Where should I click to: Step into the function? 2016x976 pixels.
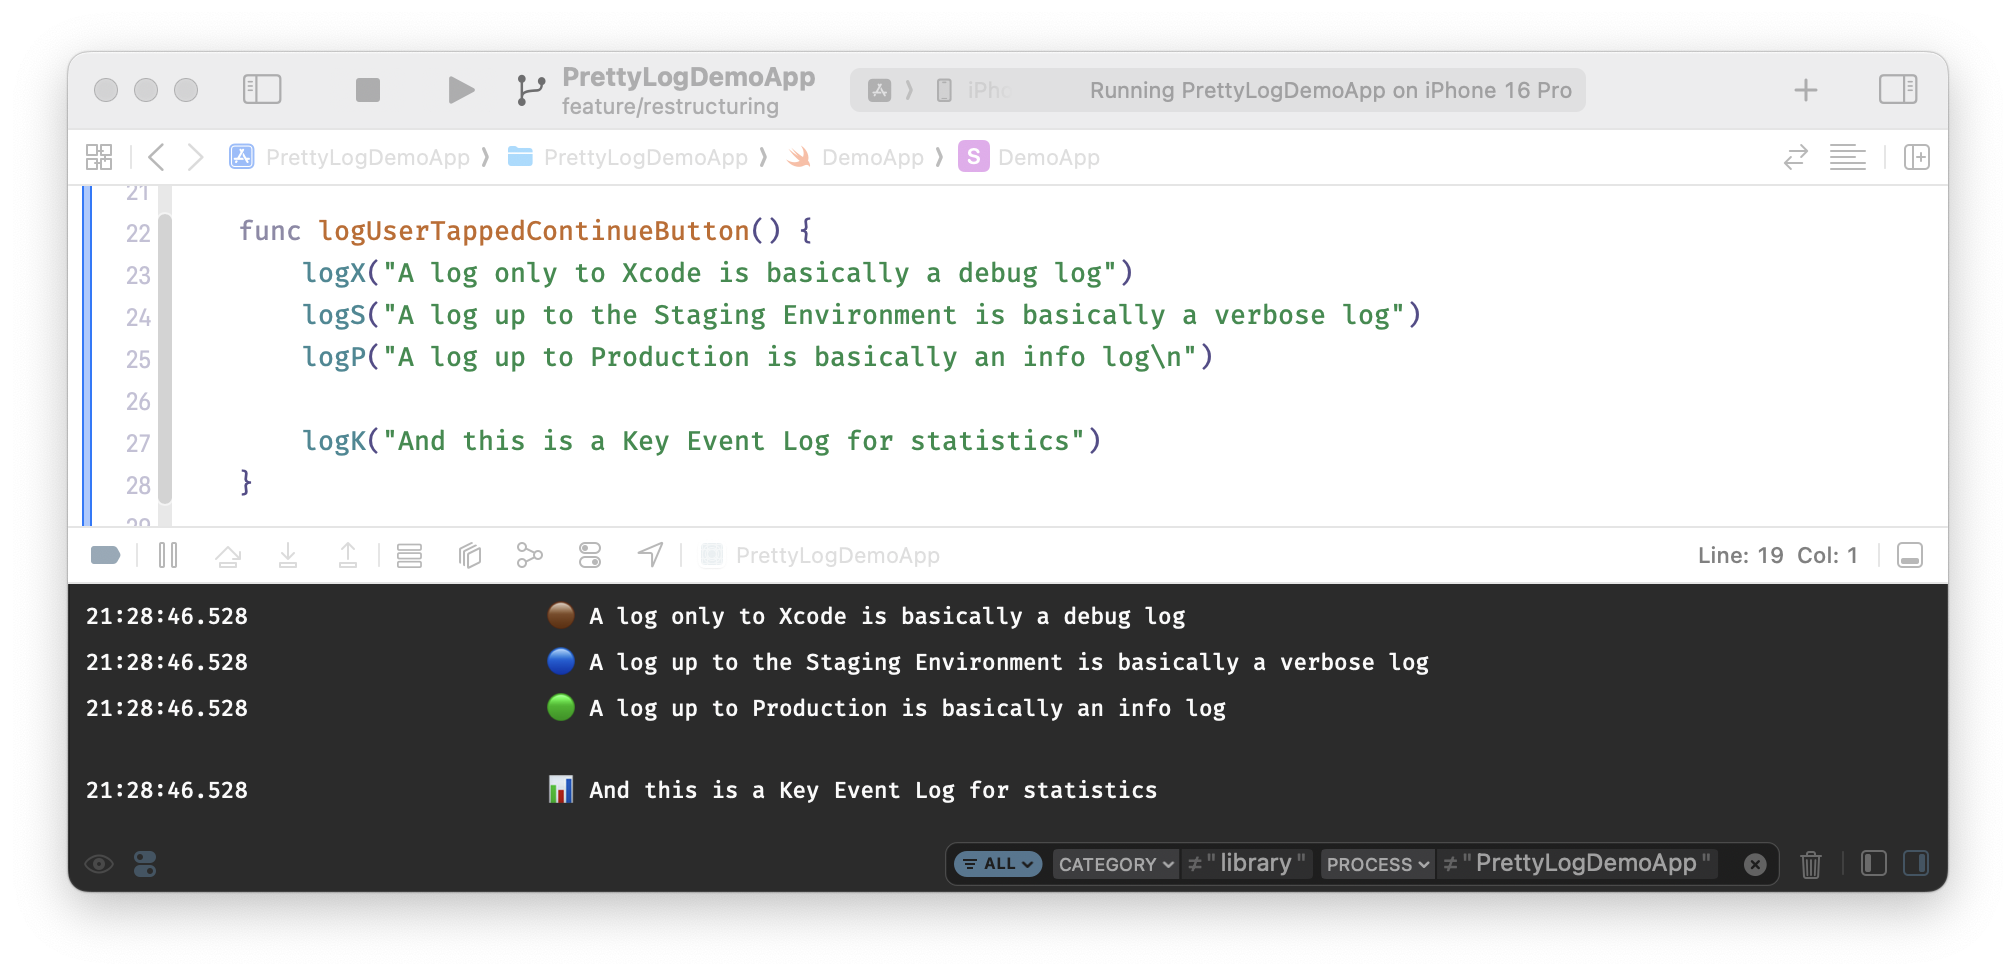click(x=288, y=555)
